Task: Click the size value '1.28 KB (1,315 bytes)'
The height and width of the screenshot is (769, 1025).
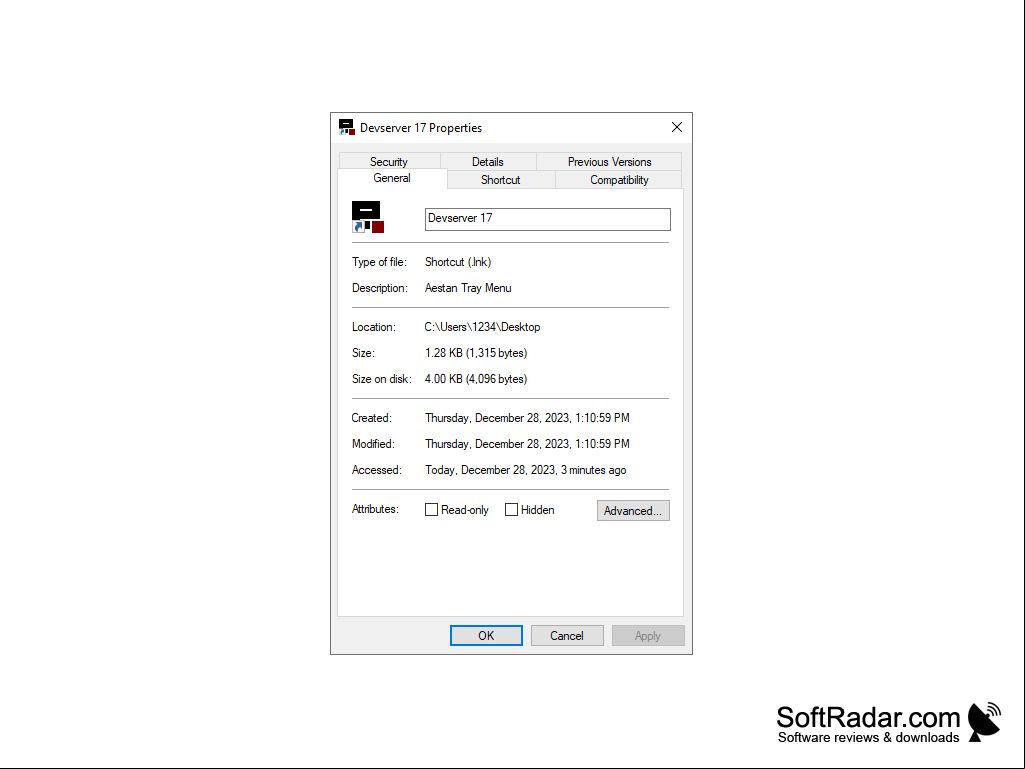Action: click(476, 353)
